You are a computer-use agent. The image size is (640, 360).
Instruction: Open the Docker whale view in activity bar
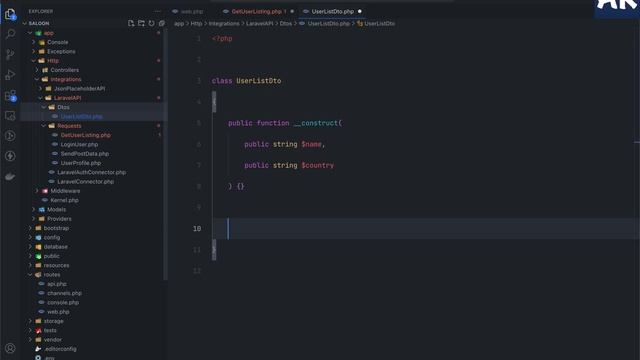pyautogui.click(x=10, y=176)
